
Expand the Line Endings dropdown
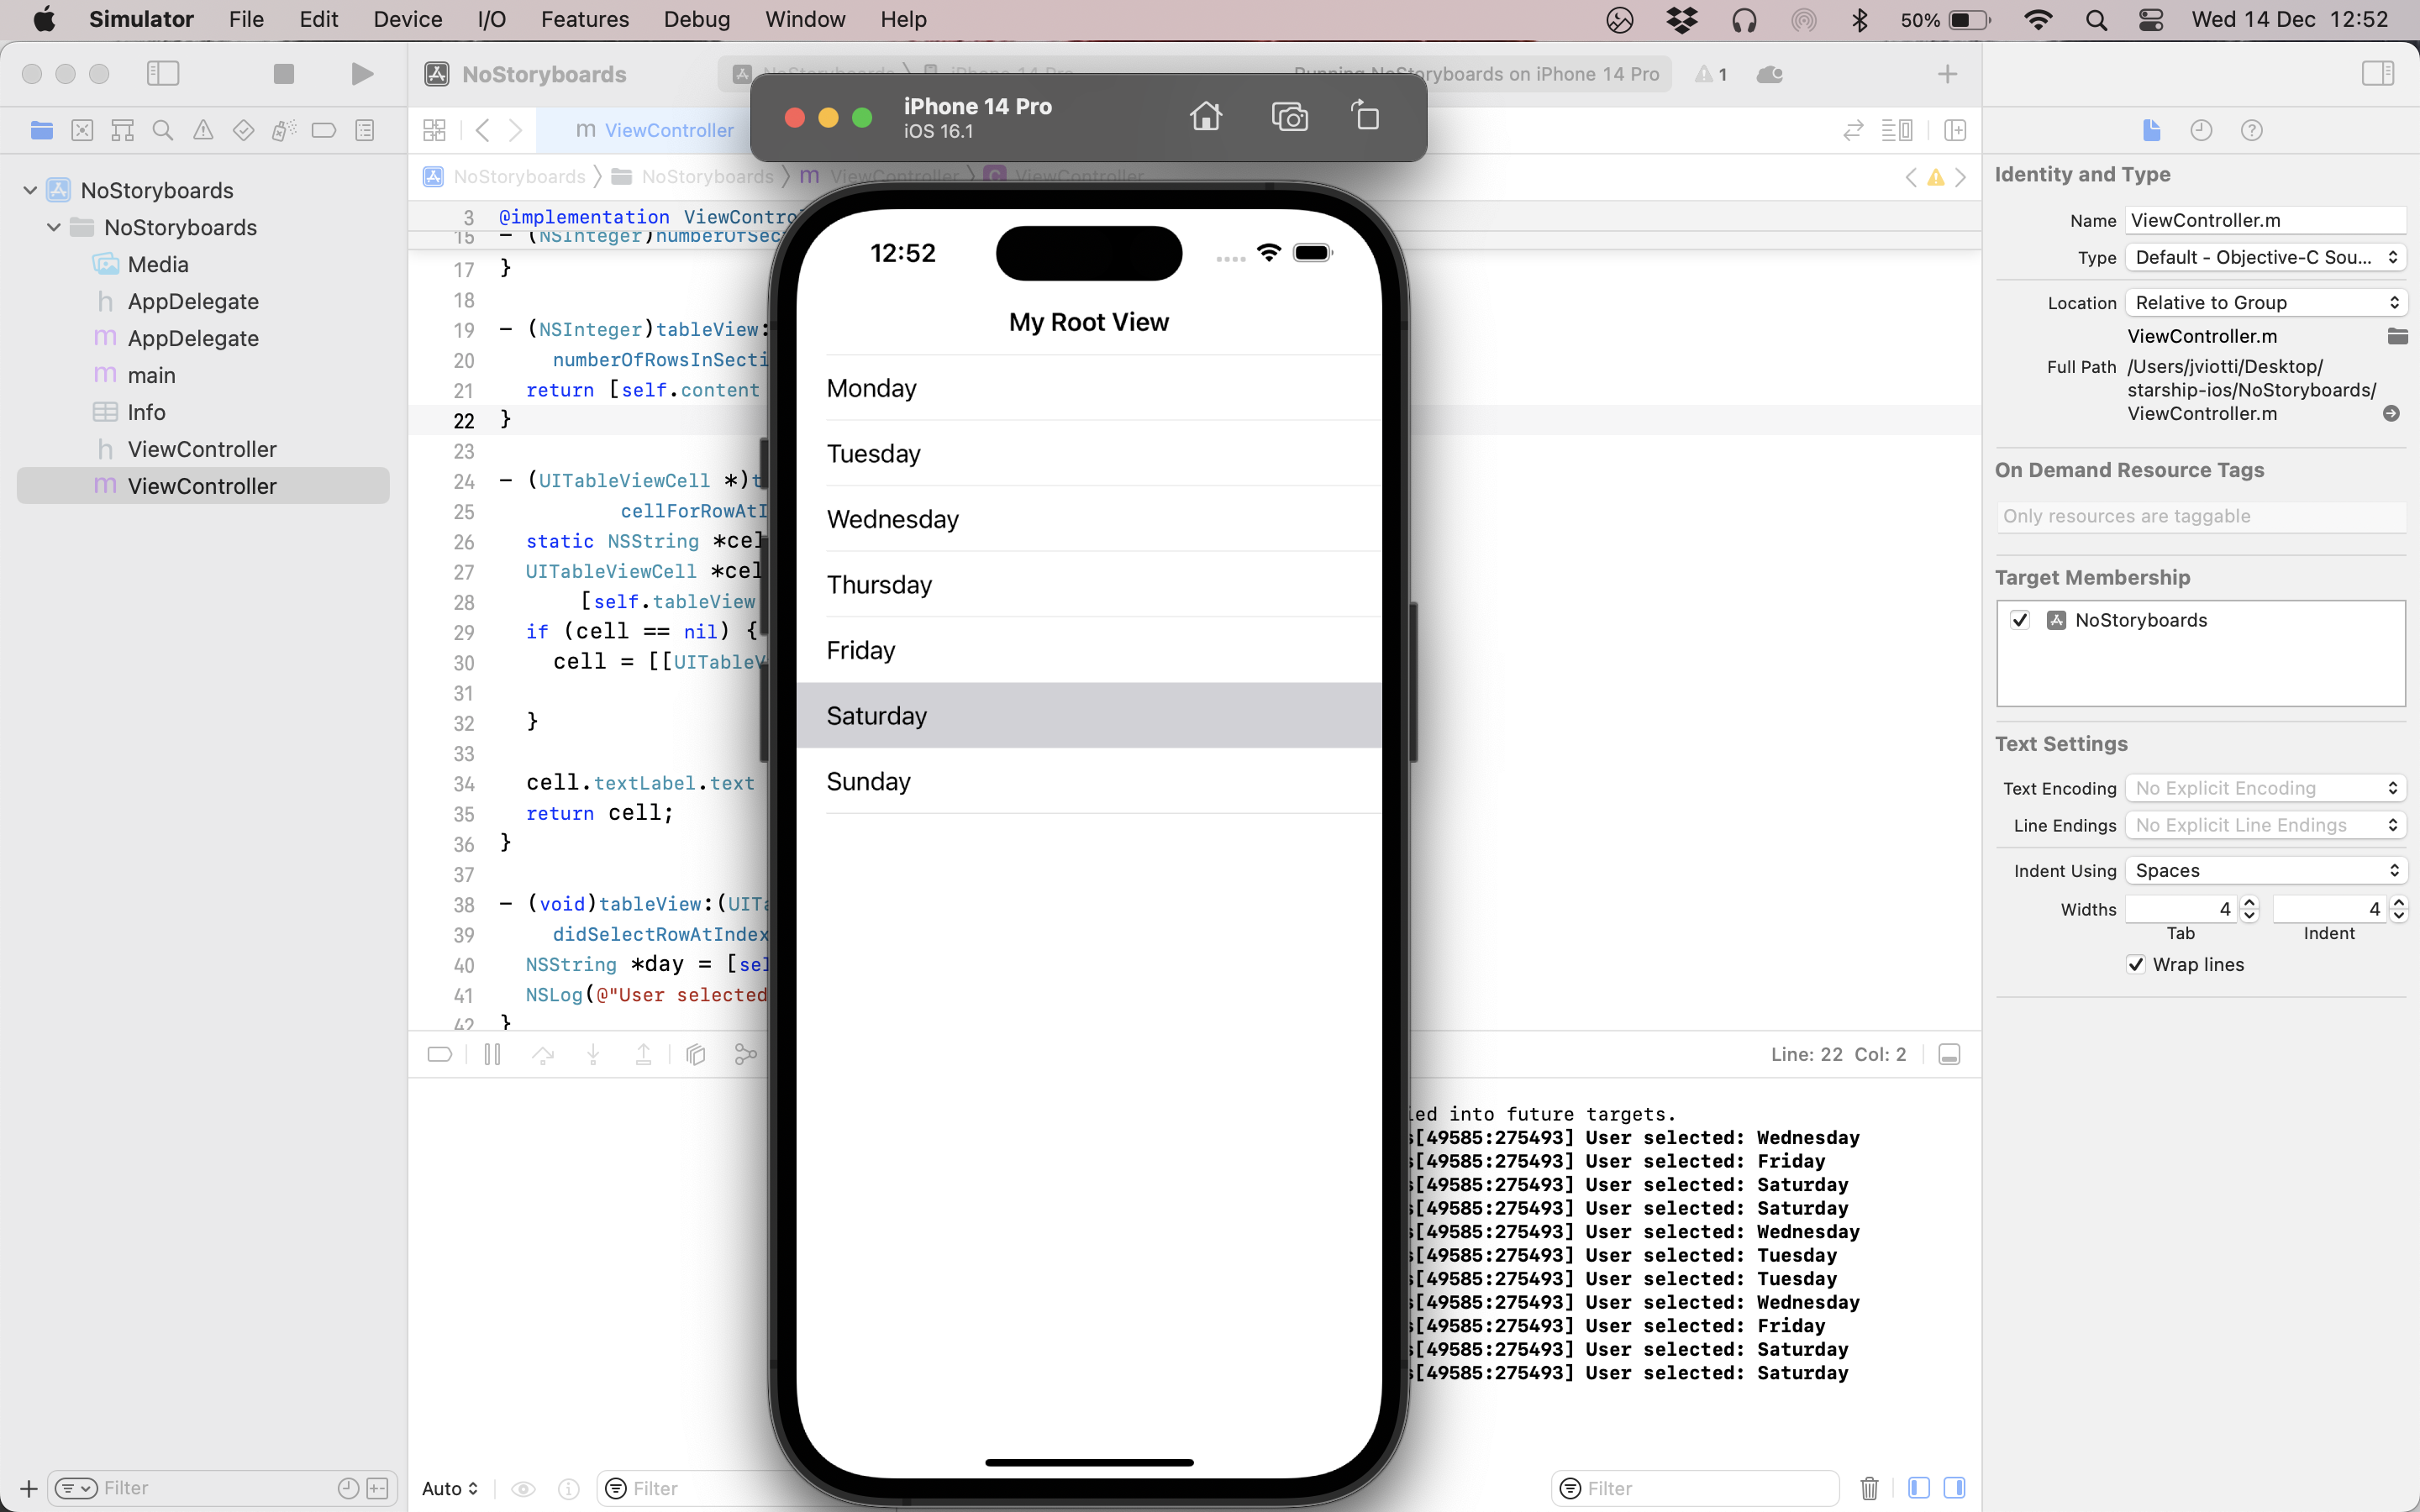pyautogui.click(x=2265, y=824)
